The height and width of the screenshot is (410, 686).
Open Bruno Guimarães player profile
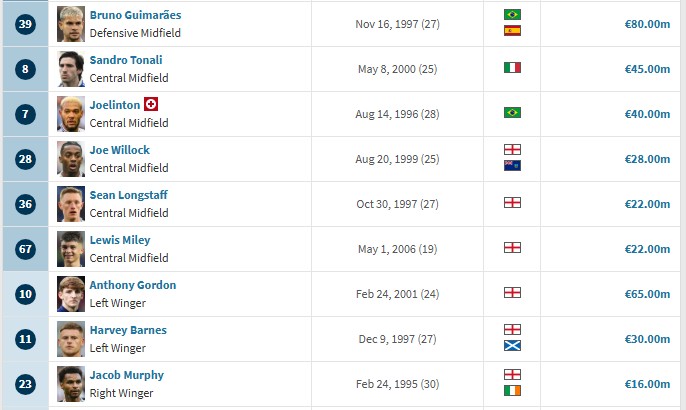tap(135, 15)
